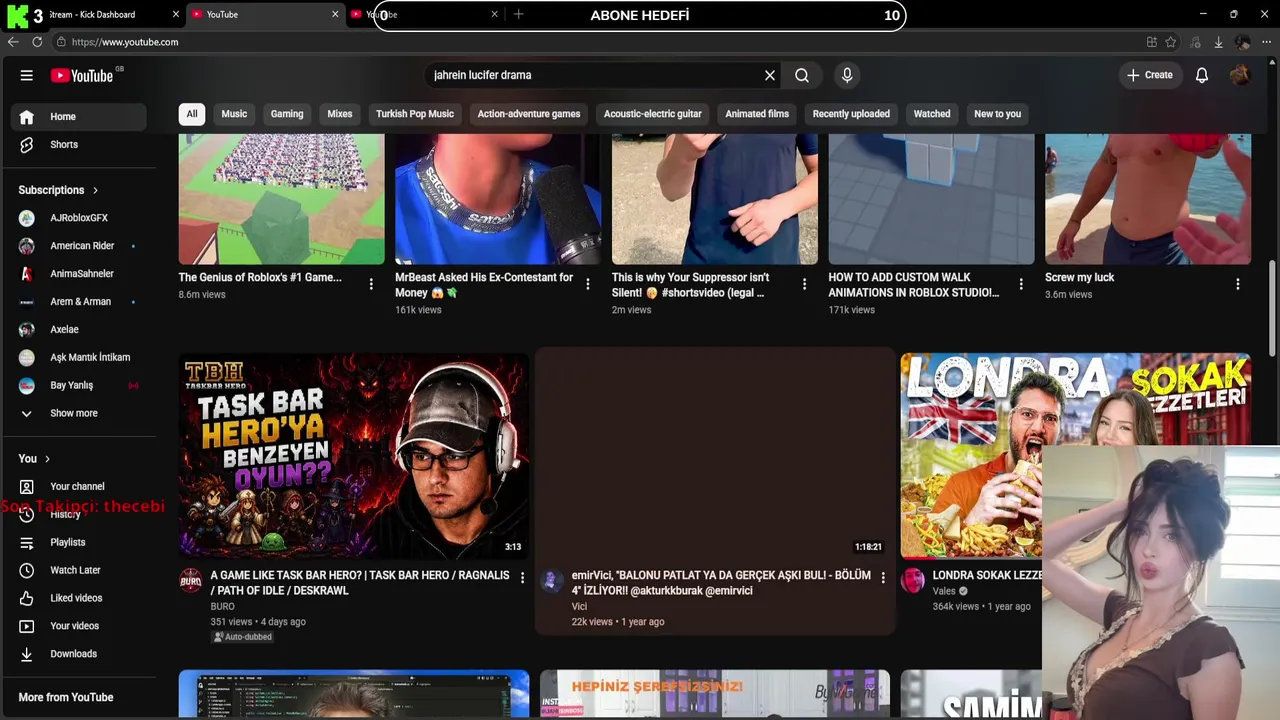Close the Stream - Kick Dashboard tab
The width and height of the screenshot is (1280, 720).
pos(176,14)
